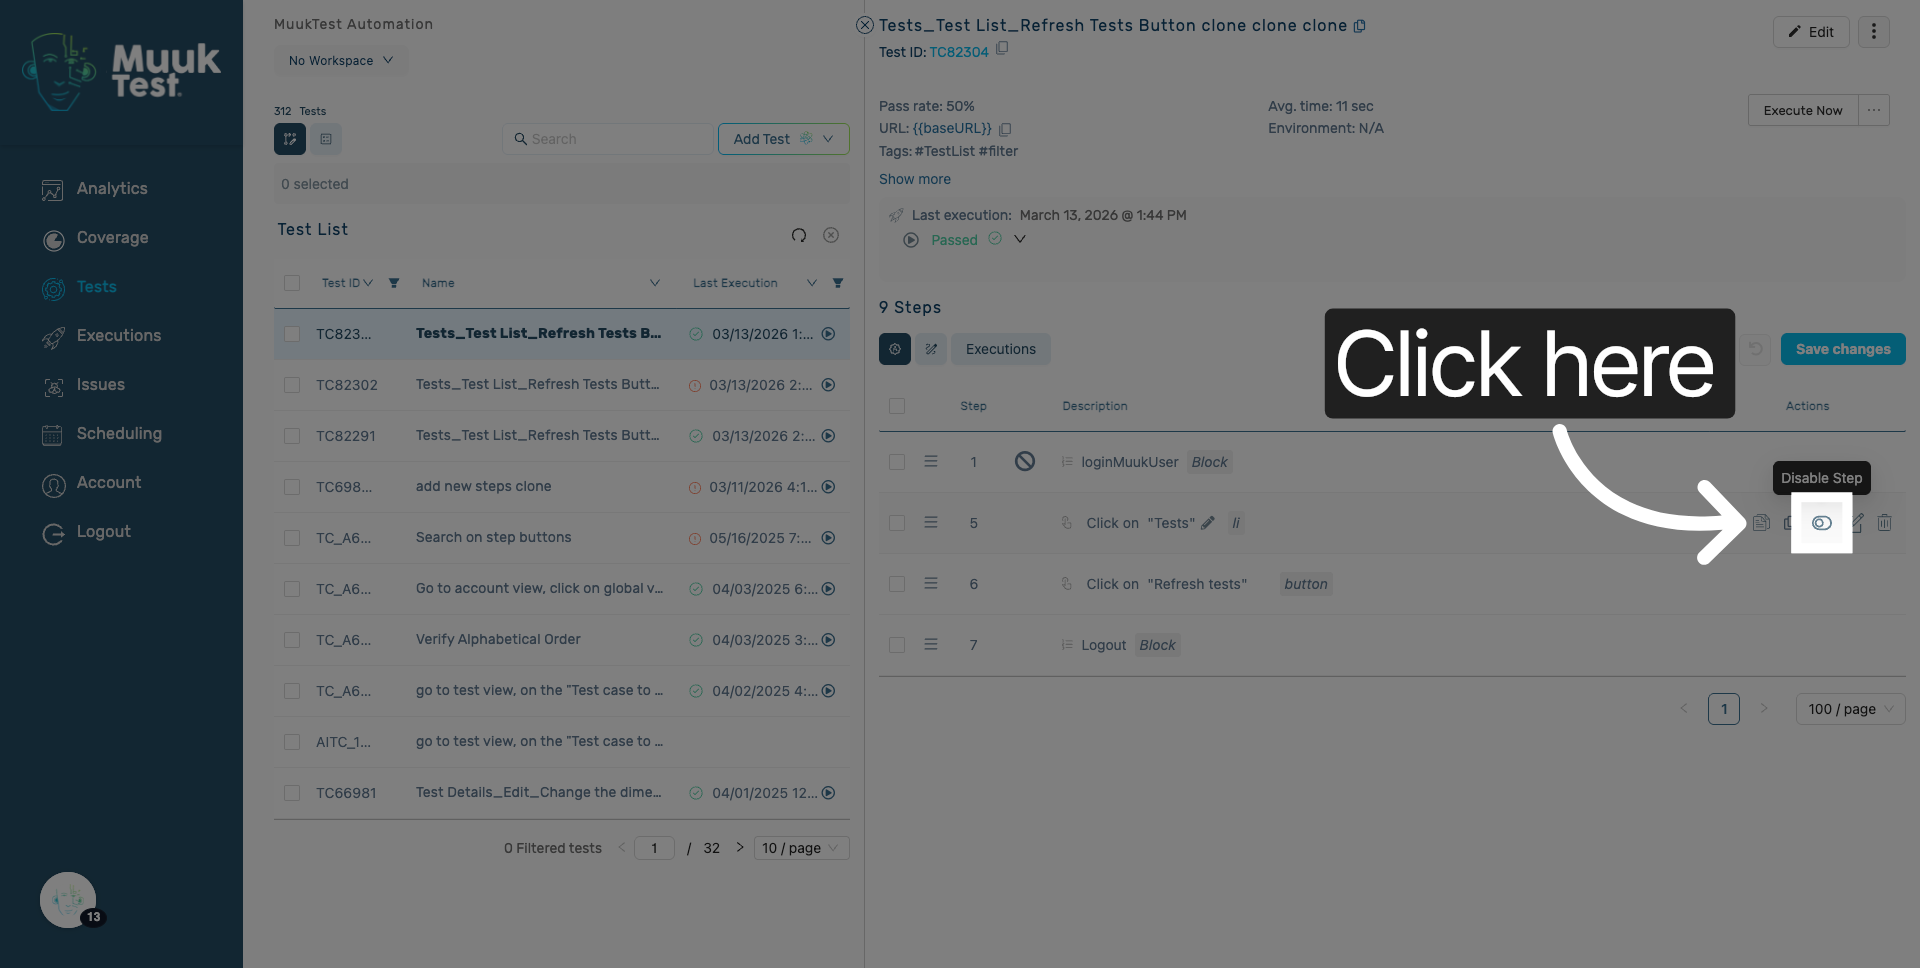Open the ellipsis menu beside Execute Now
The height and width of the screenshot is (968, 1920).
1874,110
